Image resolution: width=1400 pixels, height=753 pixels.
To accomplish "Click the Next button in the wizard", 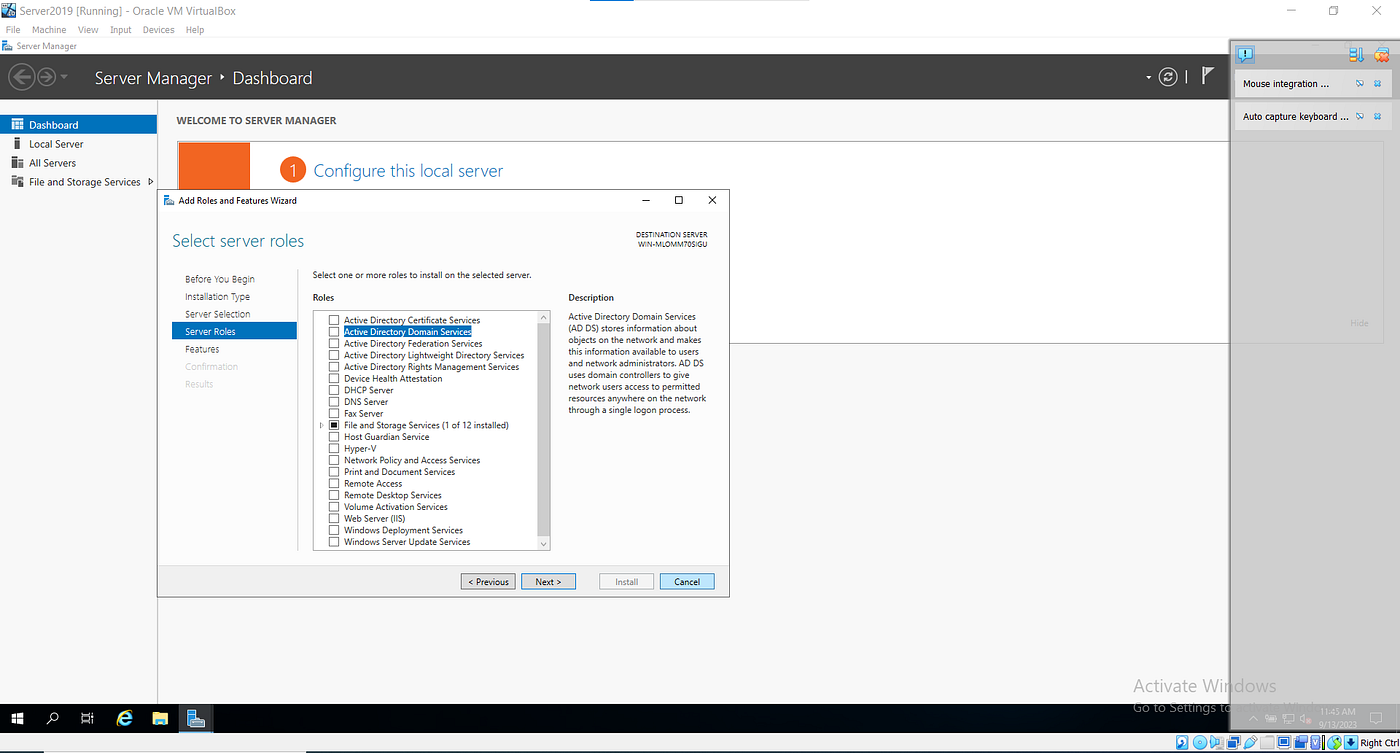I will tap(548, 581).
